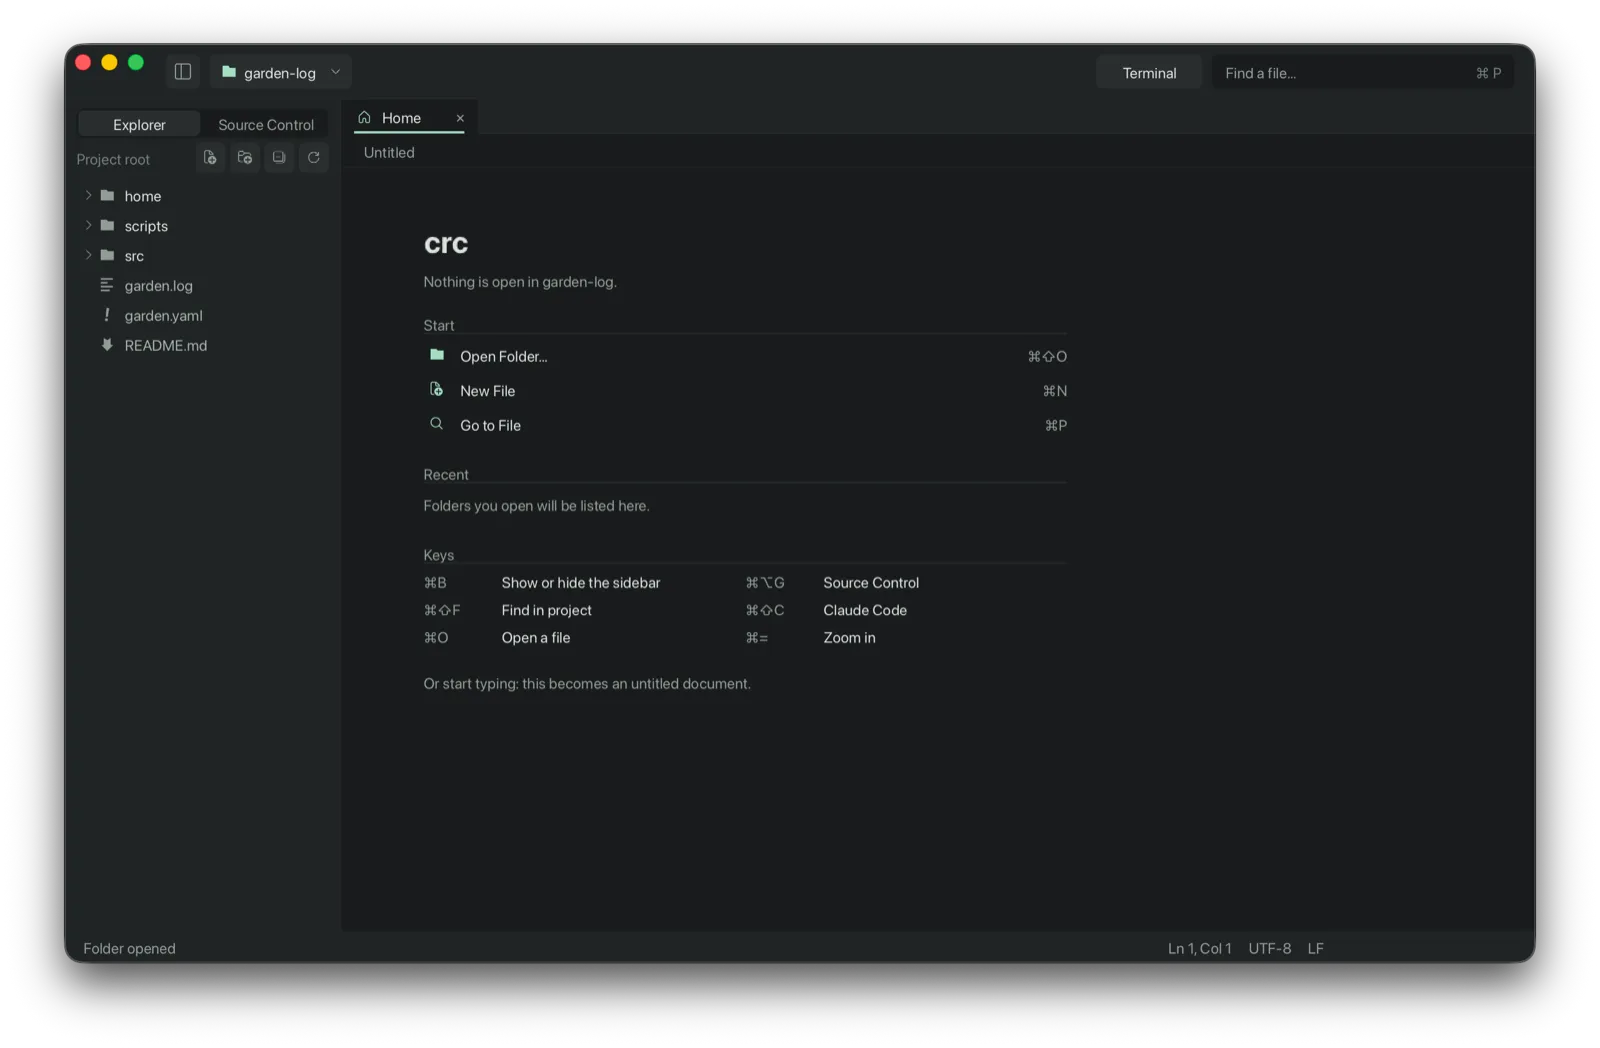Click the LF line ending in status bar
The height and width of the screenshot is (1048, 1600).
pyautogui.click(x=1315, y=948)
